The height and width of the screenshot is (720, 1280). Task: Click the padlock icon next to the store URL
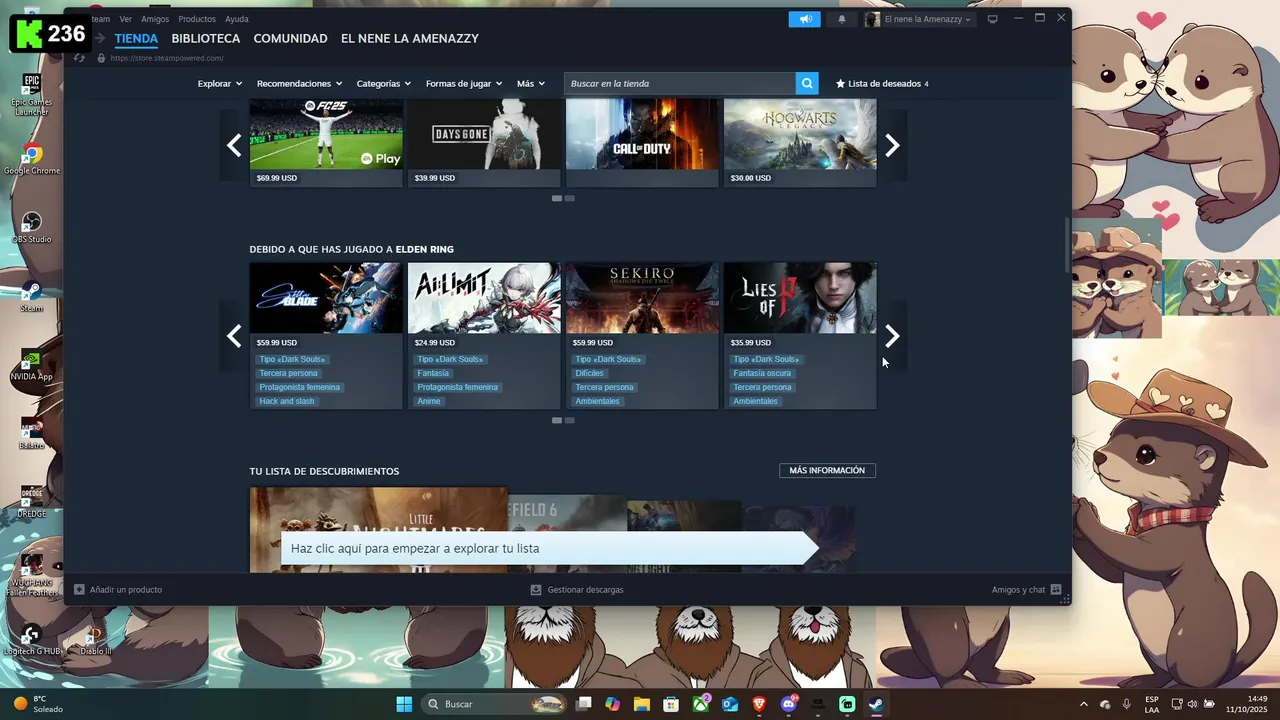100,58
